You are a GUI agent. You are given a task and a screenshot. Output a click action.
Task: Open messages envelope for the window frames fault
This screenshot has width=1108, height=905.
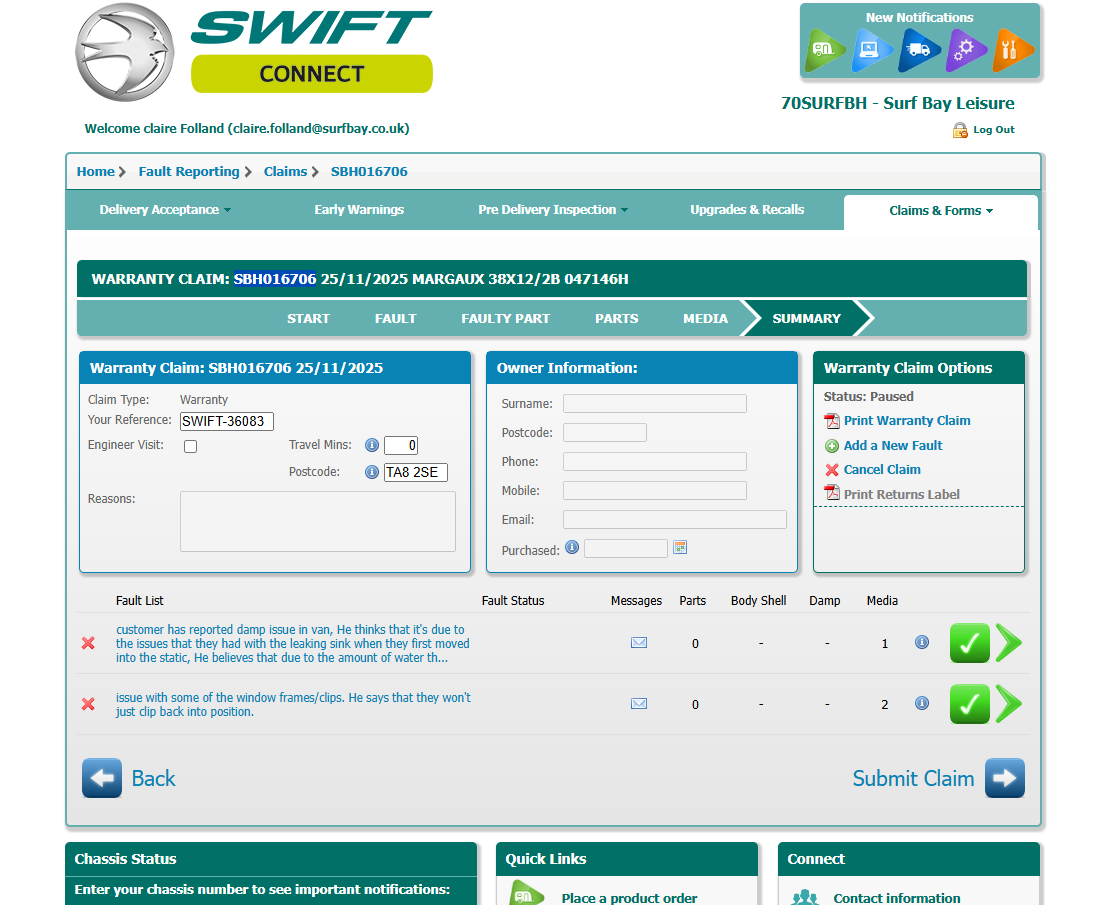tap(639, 703)
